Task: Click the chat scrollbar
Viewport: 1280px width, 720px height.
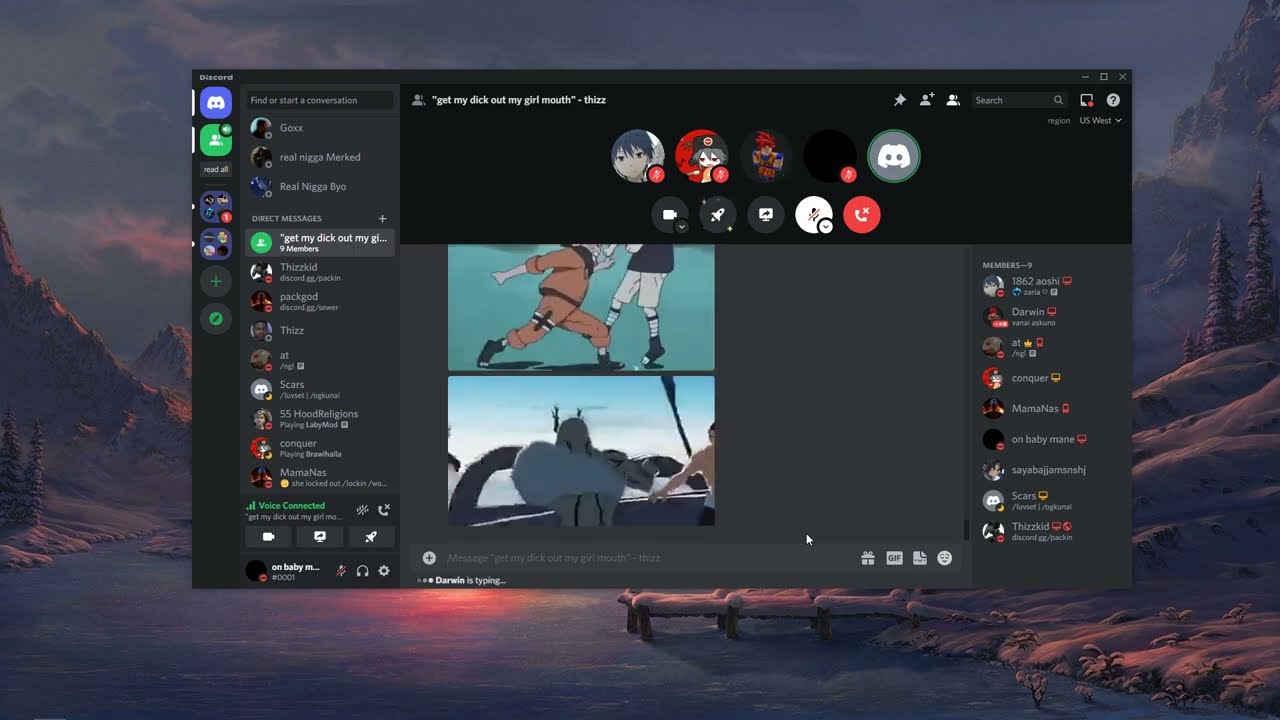Action: 965,530
